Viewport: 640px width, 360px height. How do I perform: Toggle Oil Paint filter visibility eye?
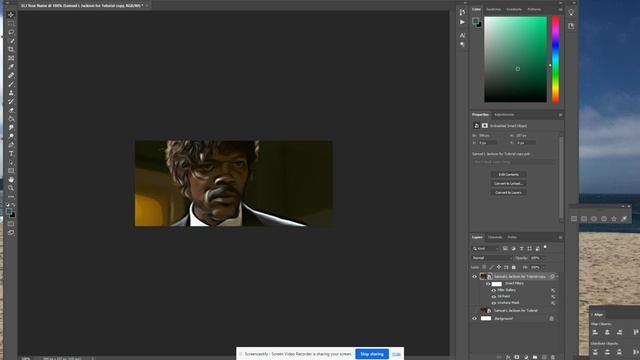(x=493, y=297)
